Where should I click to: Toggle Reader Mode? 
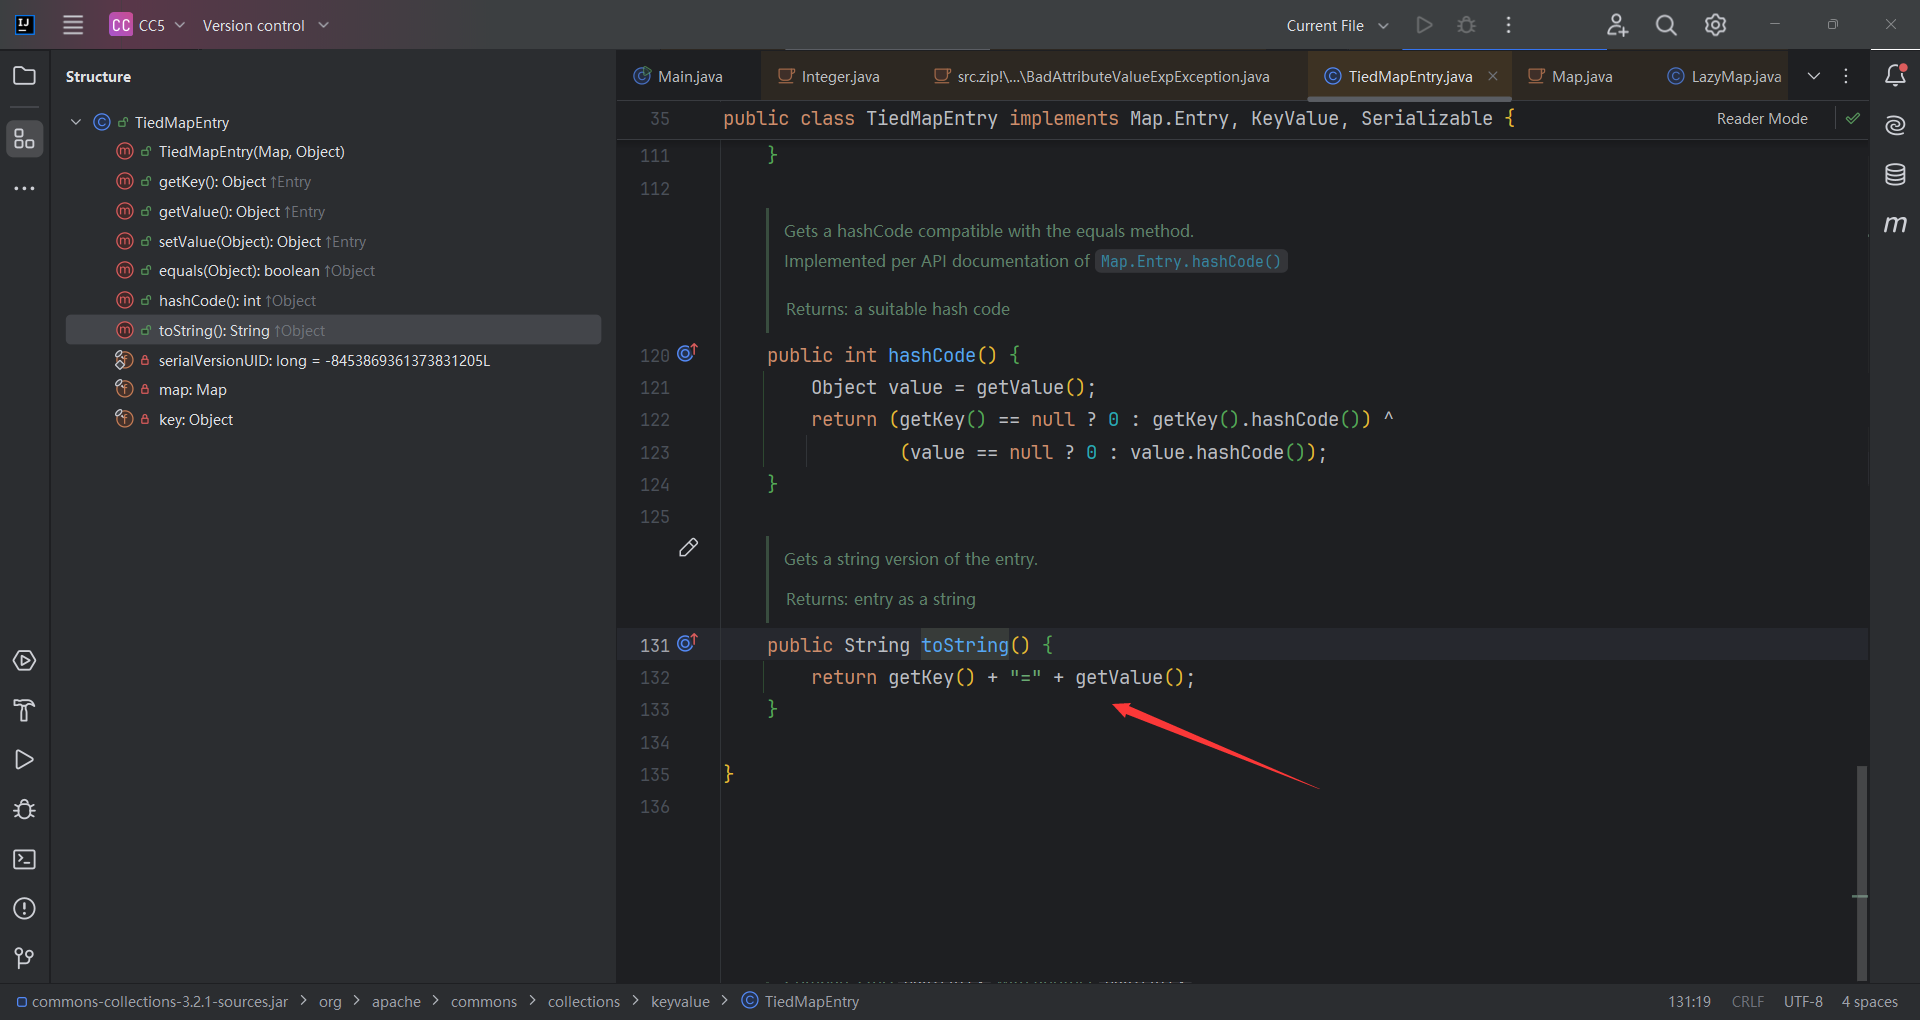tap(1762, 118)
